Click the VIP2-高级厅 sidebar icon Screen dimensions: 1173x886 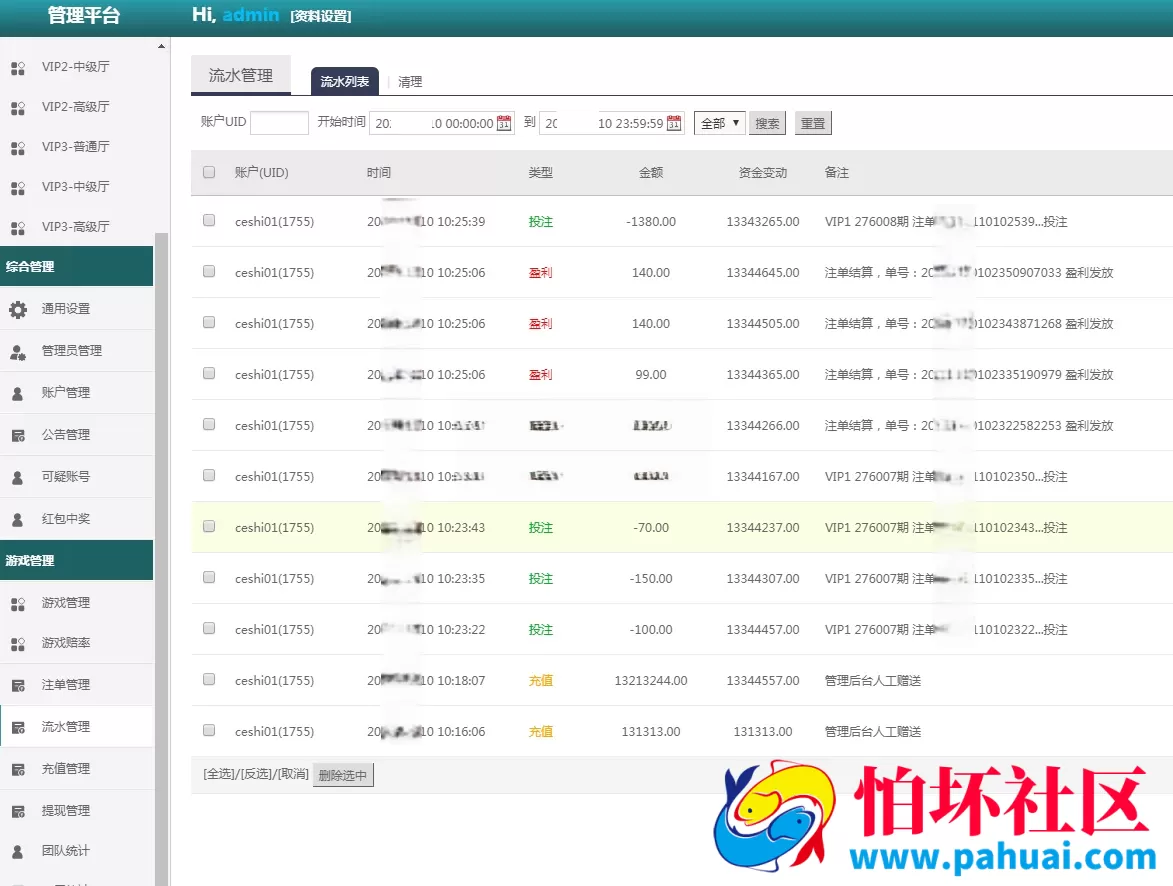click(x=18, y=108)
